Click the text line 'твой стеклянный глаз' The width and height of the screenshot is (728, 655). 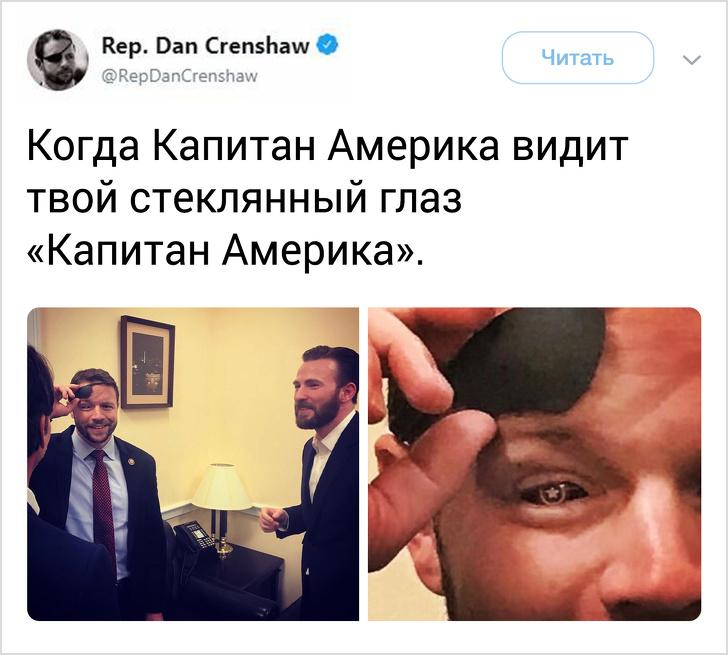245,199
